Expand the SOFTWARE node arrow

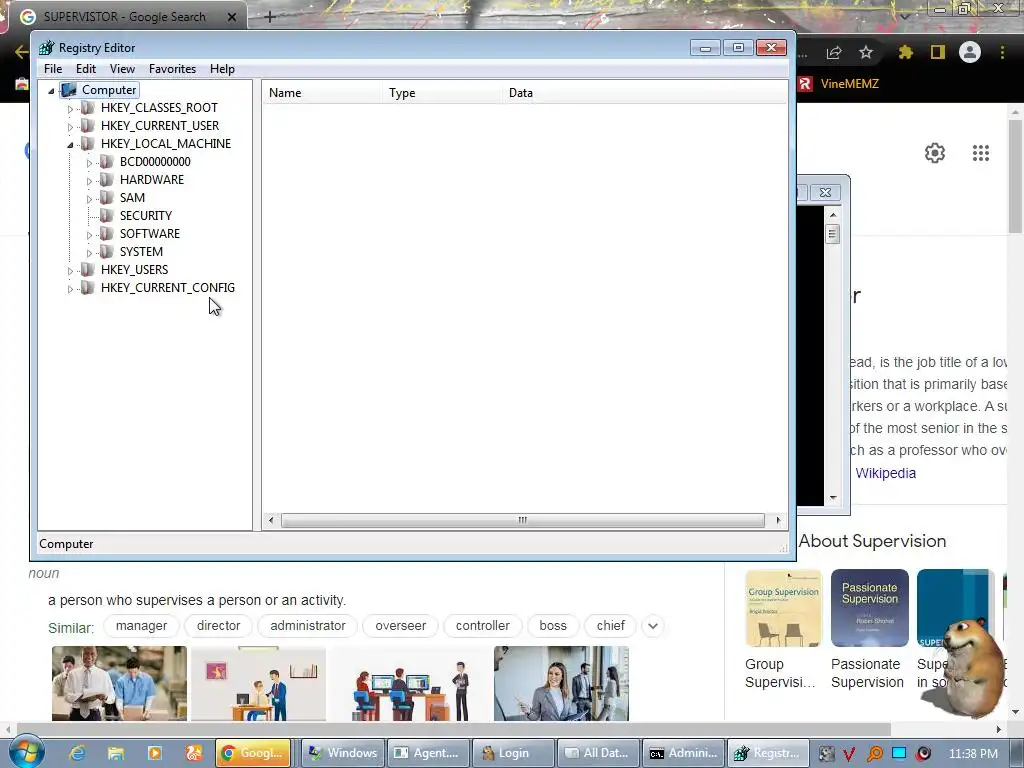click(x=89, y=235)
